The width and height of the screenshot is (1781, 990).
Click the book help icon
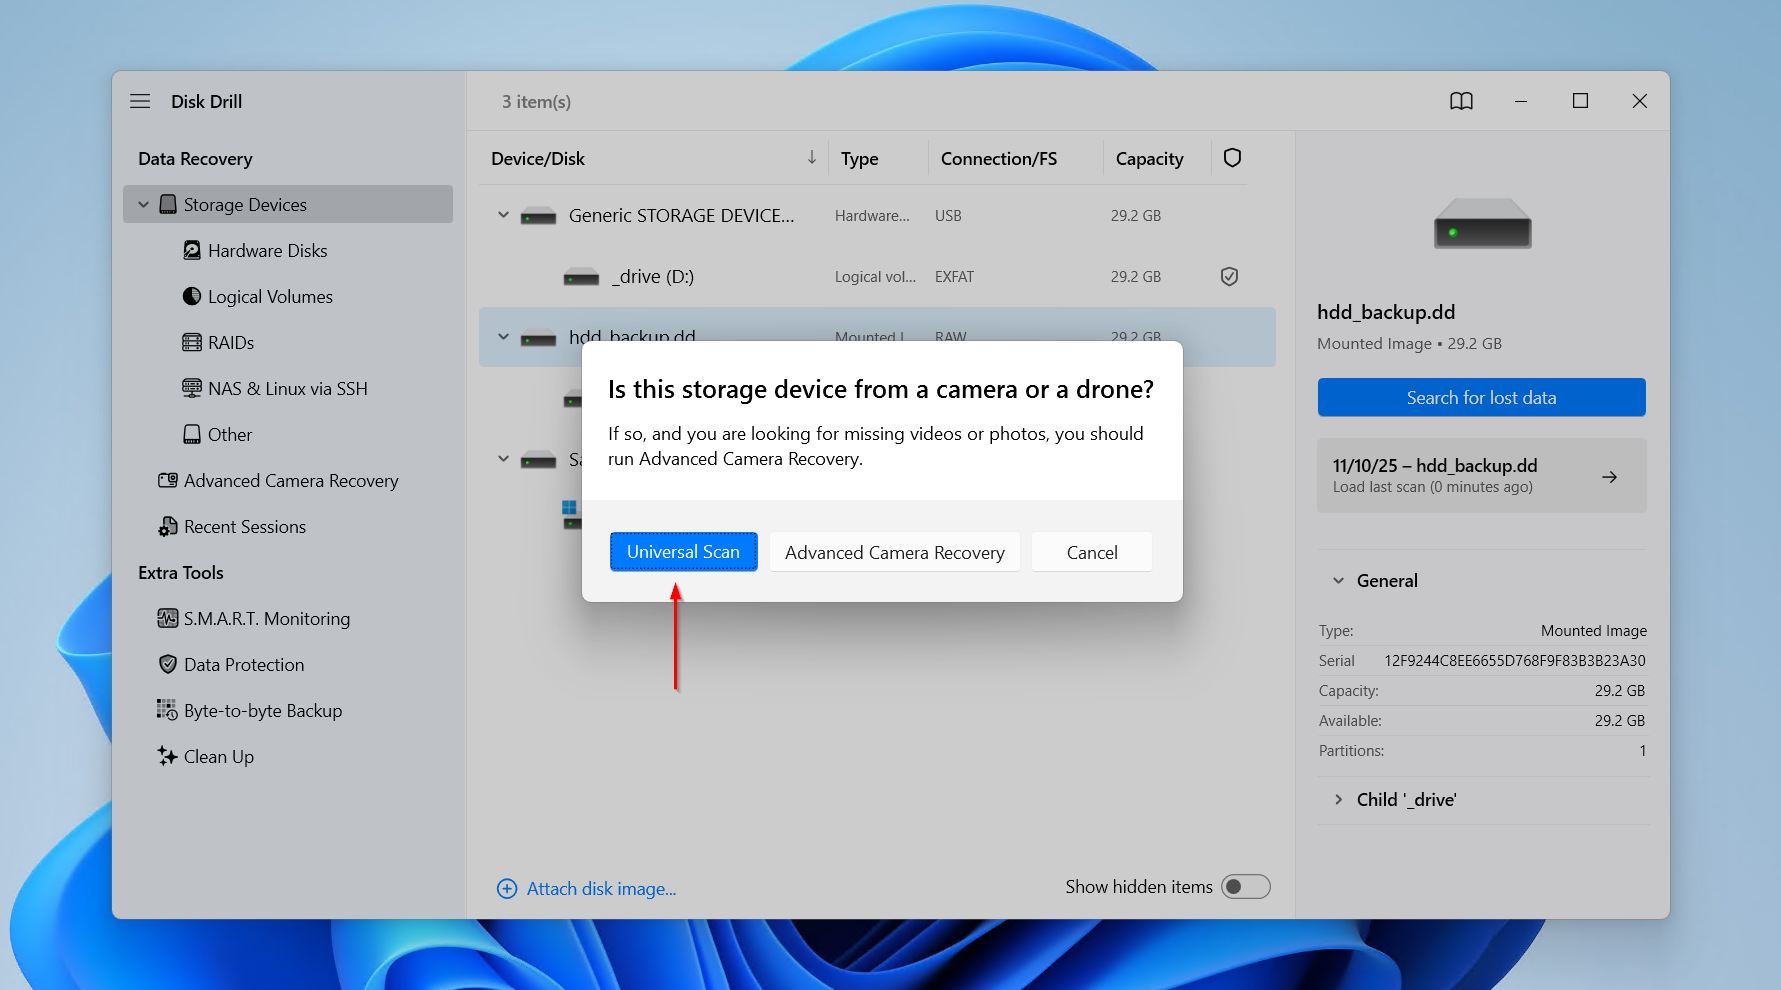(1461, 101)
